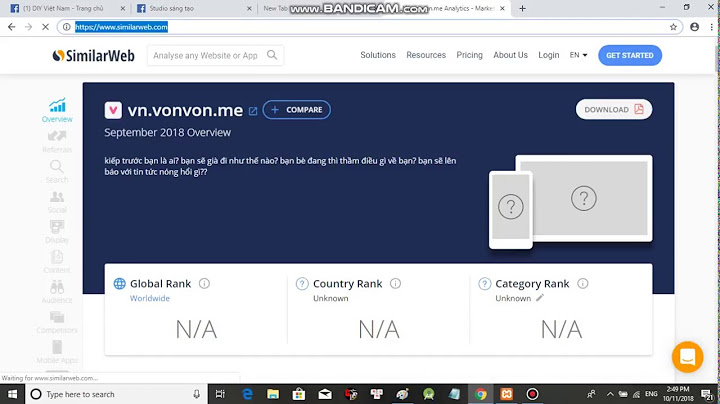720x404 pixels.
Task: Open the Solutions menu
Action: 378,55
